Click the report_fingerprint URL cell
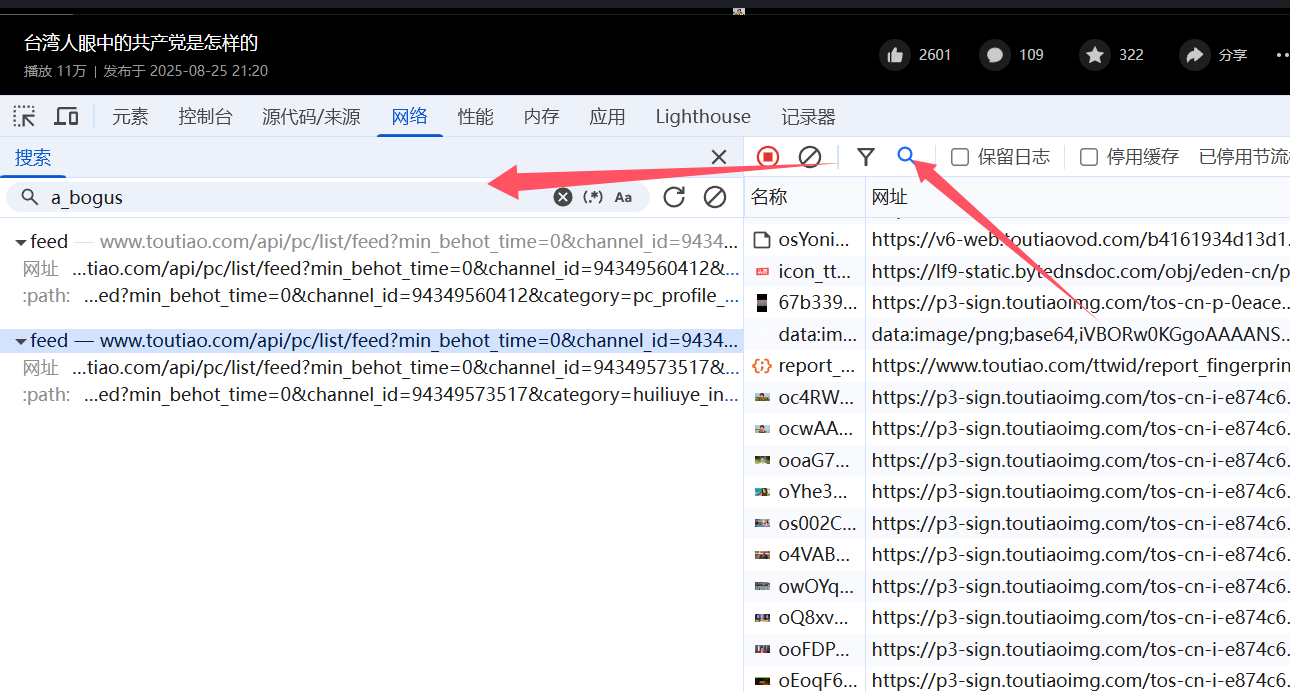Screen dimensions: 1290x692 tap(1080, 366)
